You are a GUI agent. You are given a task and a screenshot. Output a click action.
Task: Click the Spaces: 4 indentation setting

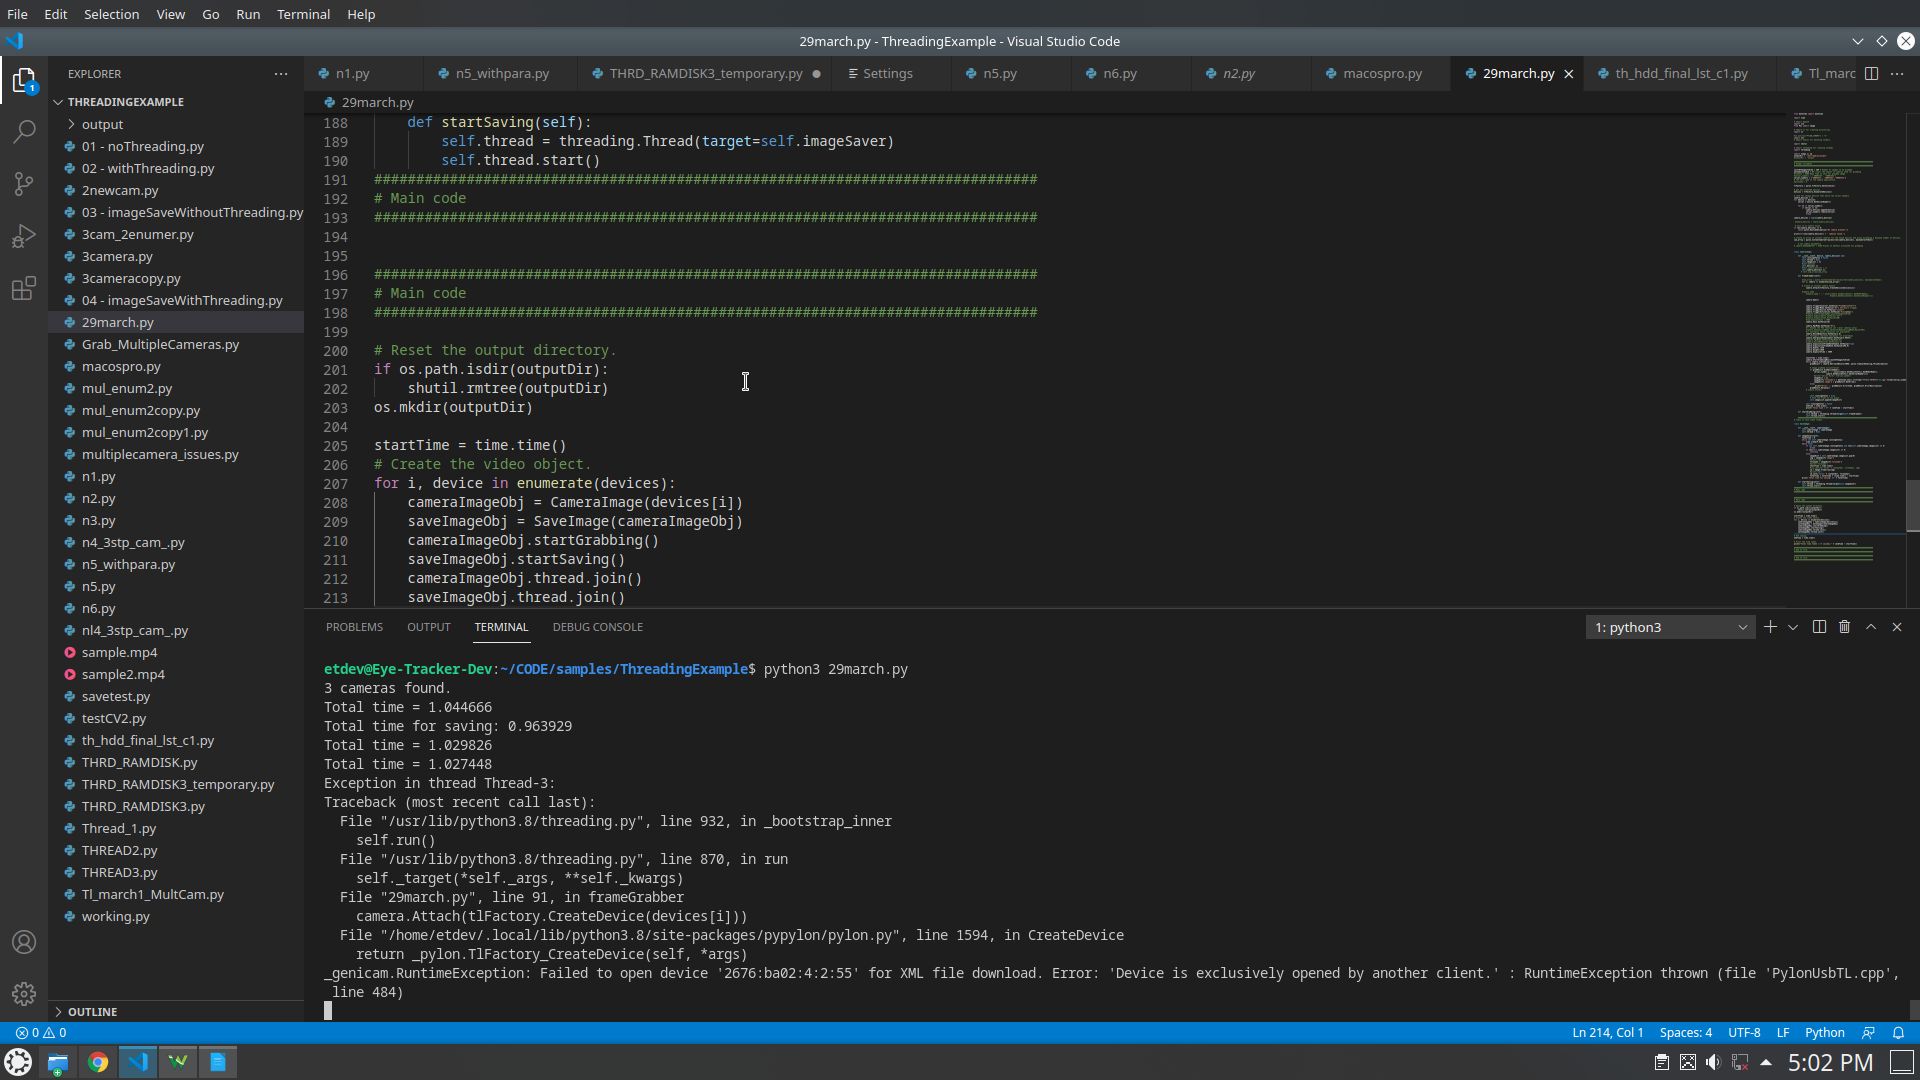coord(1685,1033)
